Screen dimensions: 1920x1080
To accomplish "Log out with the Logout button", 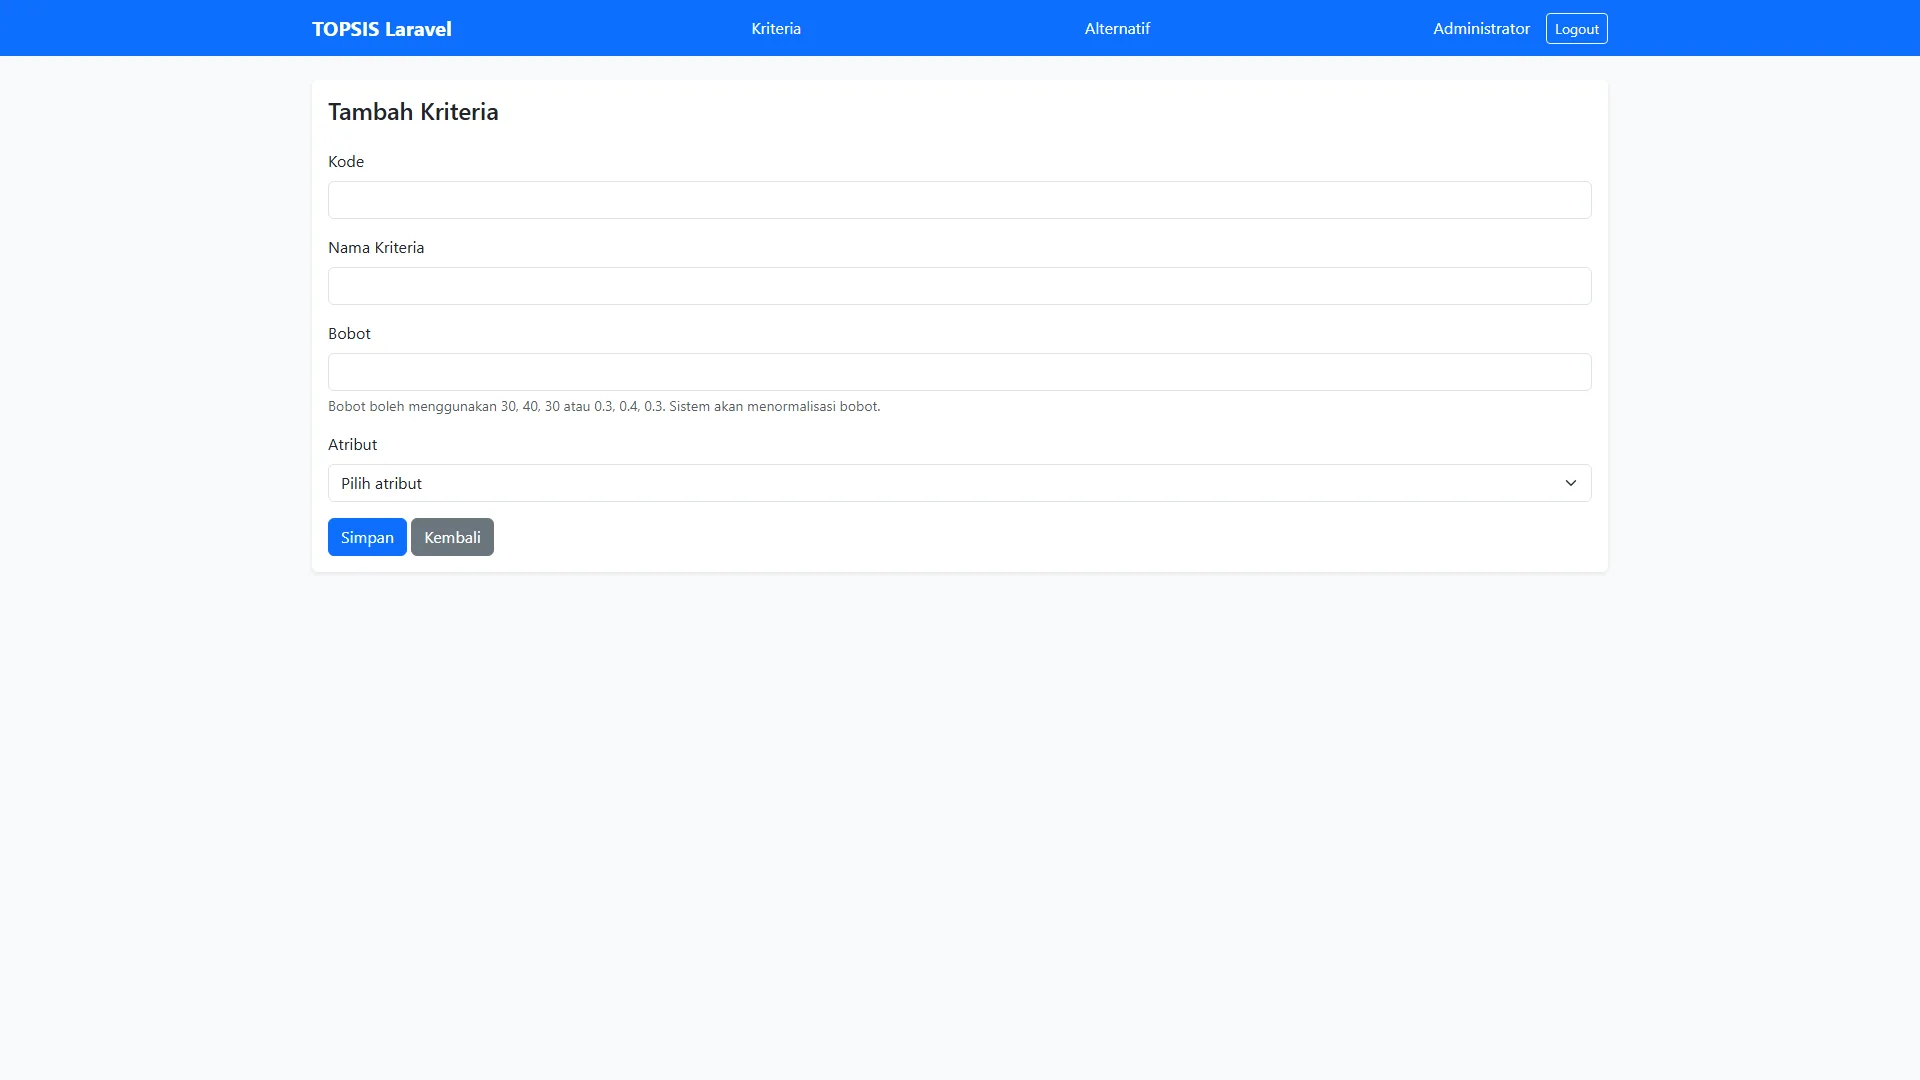I will click(1576, 29).
